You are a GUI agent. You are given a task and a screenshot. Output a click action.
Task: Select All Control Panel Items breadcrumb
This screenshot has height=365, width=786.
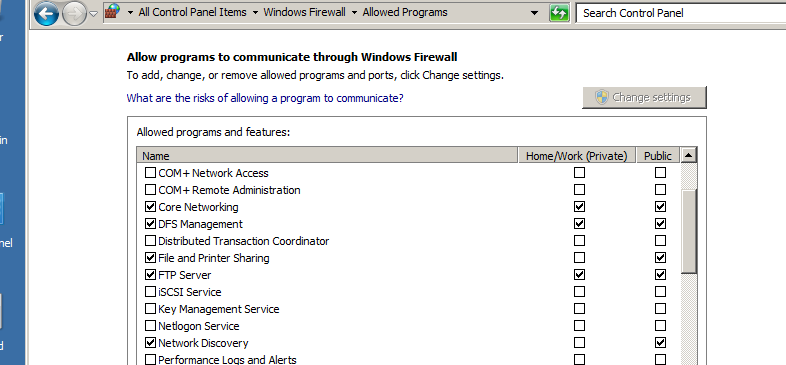pyautogui.click(x=192, y=13)
